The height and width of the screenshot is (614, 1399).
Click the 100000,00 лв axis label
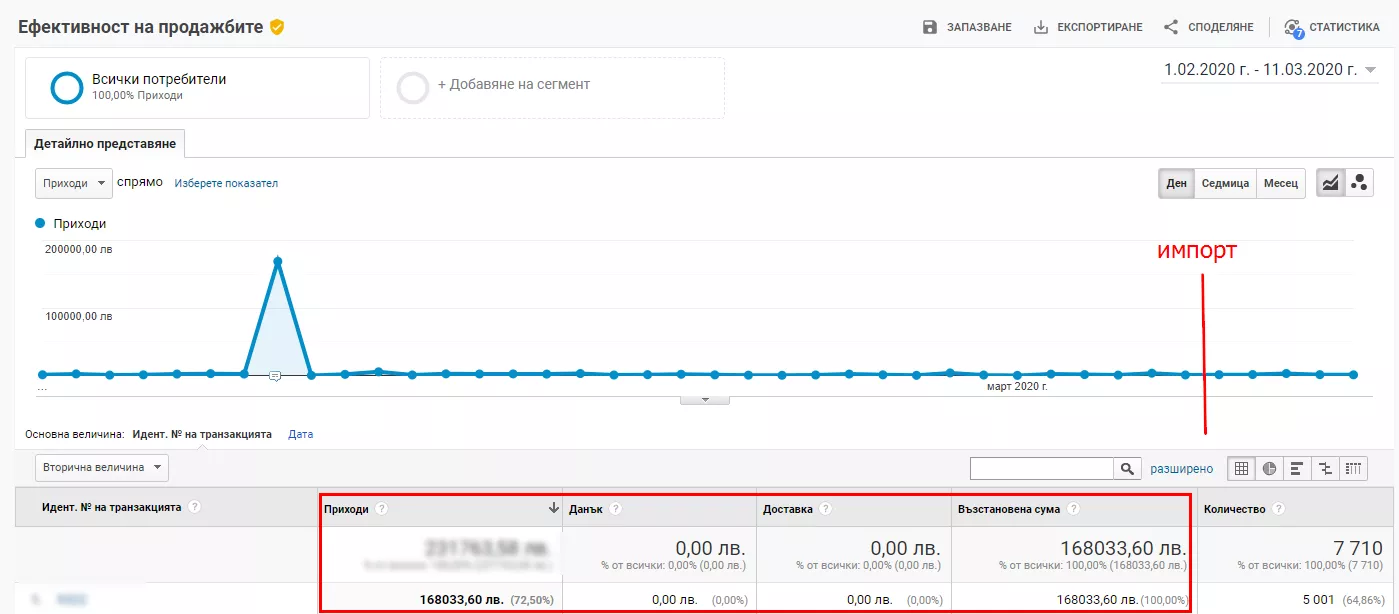tap(78, 316)
